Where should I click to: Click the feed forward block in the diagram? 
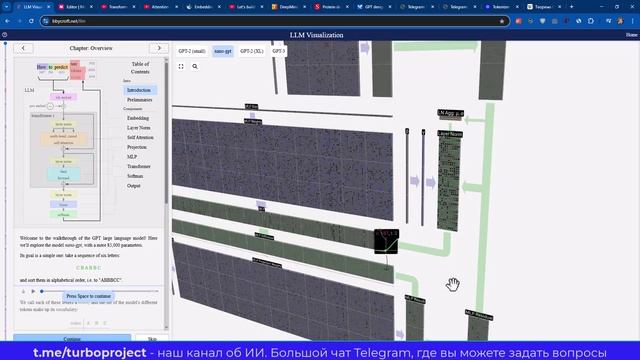pyautogui.click(x=63, y=175)
